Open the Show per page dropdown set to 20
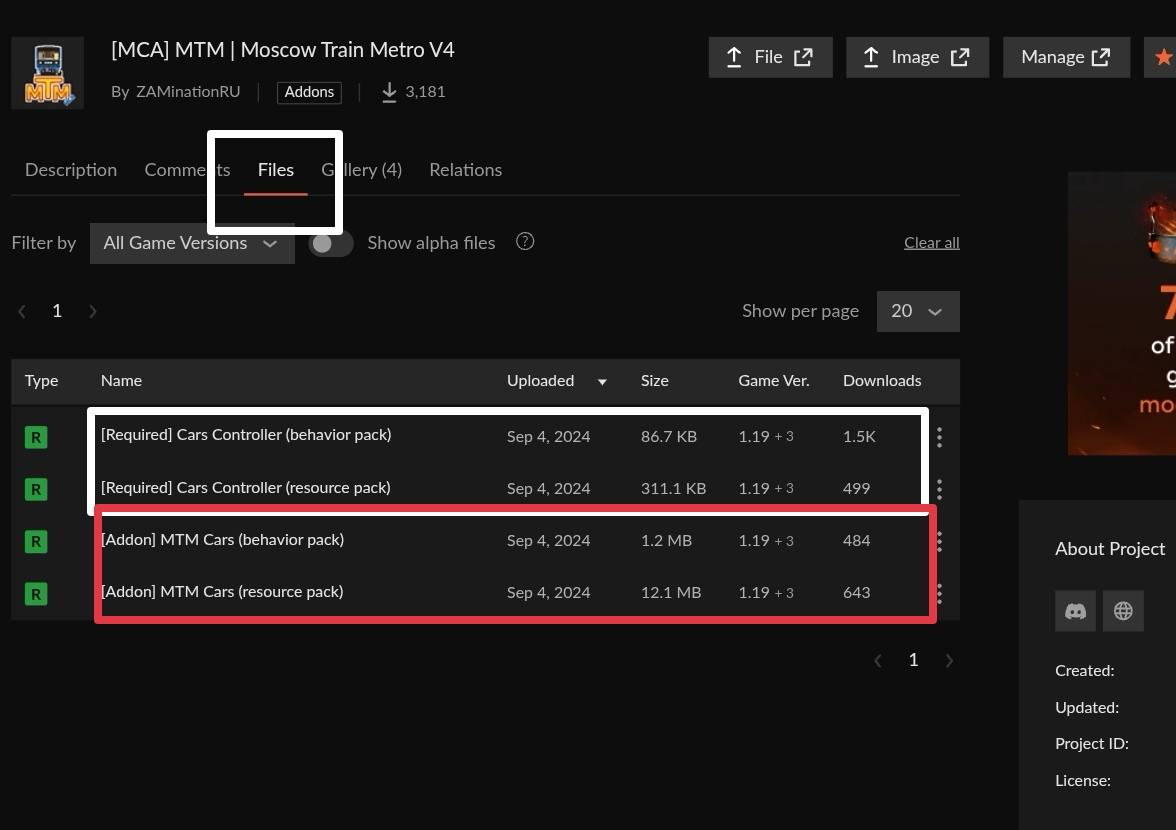Screen dimensions: 1176x830 (x=917, y=311)
